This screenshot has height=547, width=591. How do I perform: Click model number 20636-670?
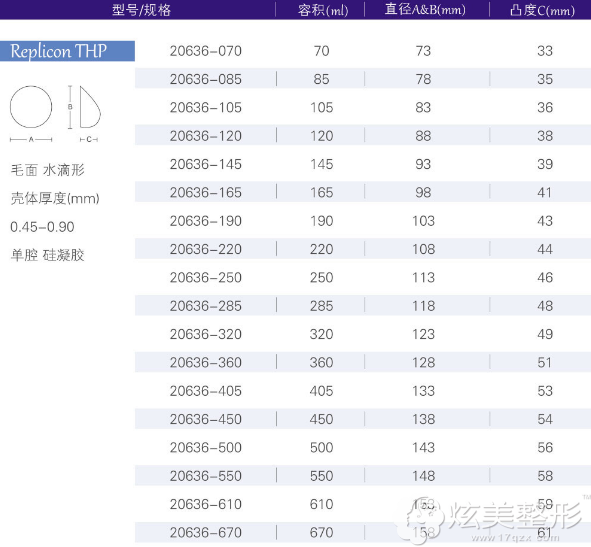205,533
